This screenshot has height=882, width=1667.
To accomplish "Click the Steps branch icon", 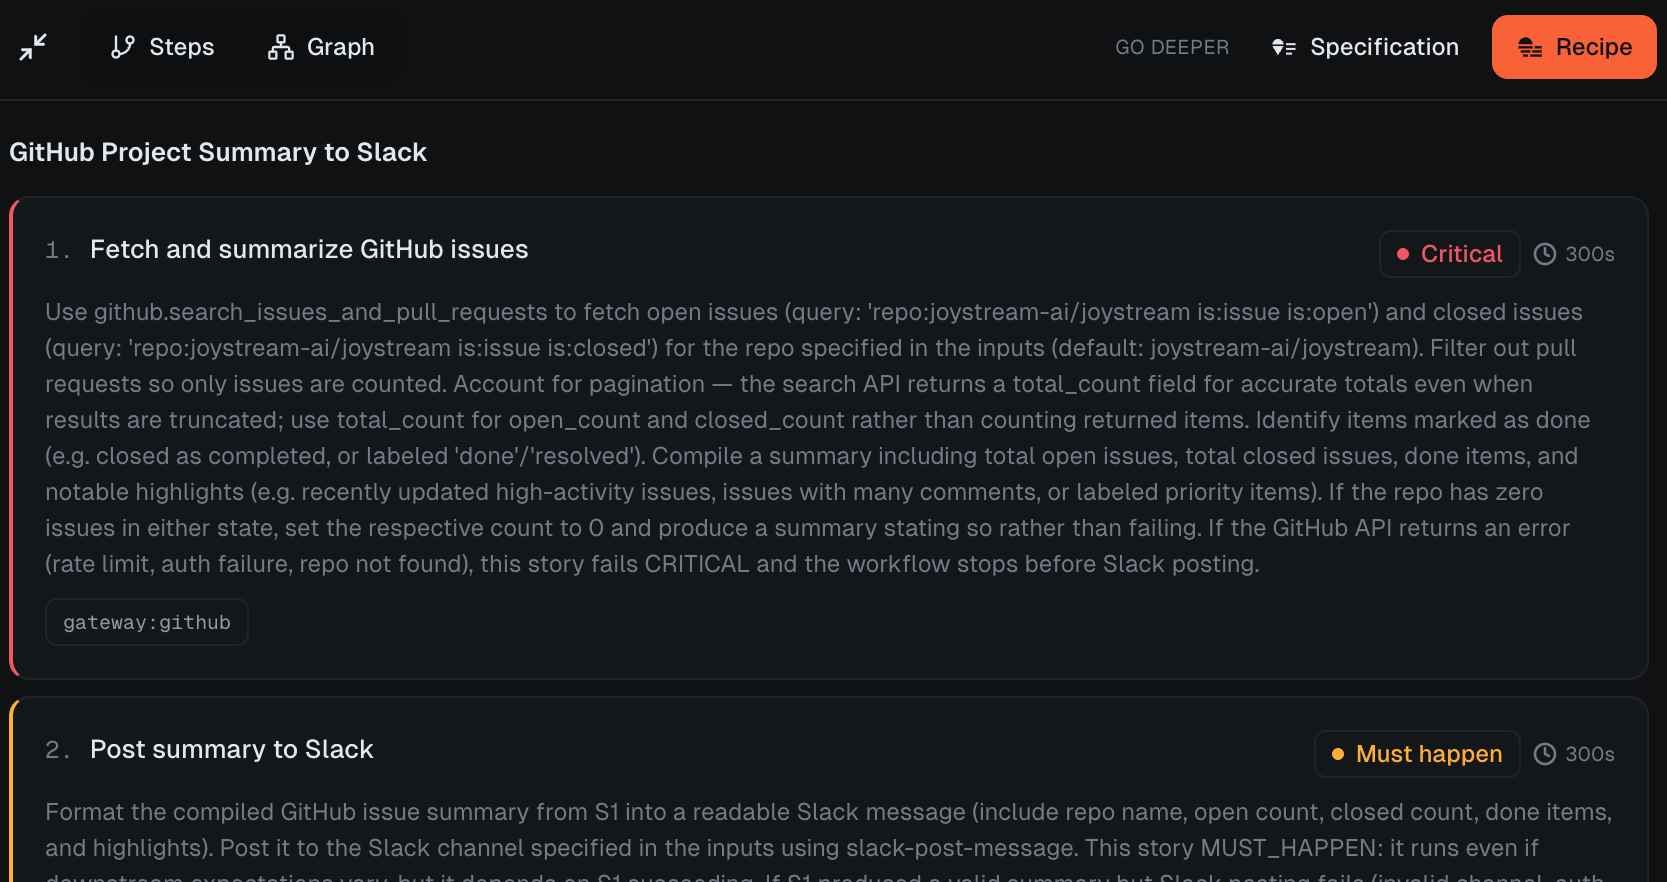I will click(123, 47).
